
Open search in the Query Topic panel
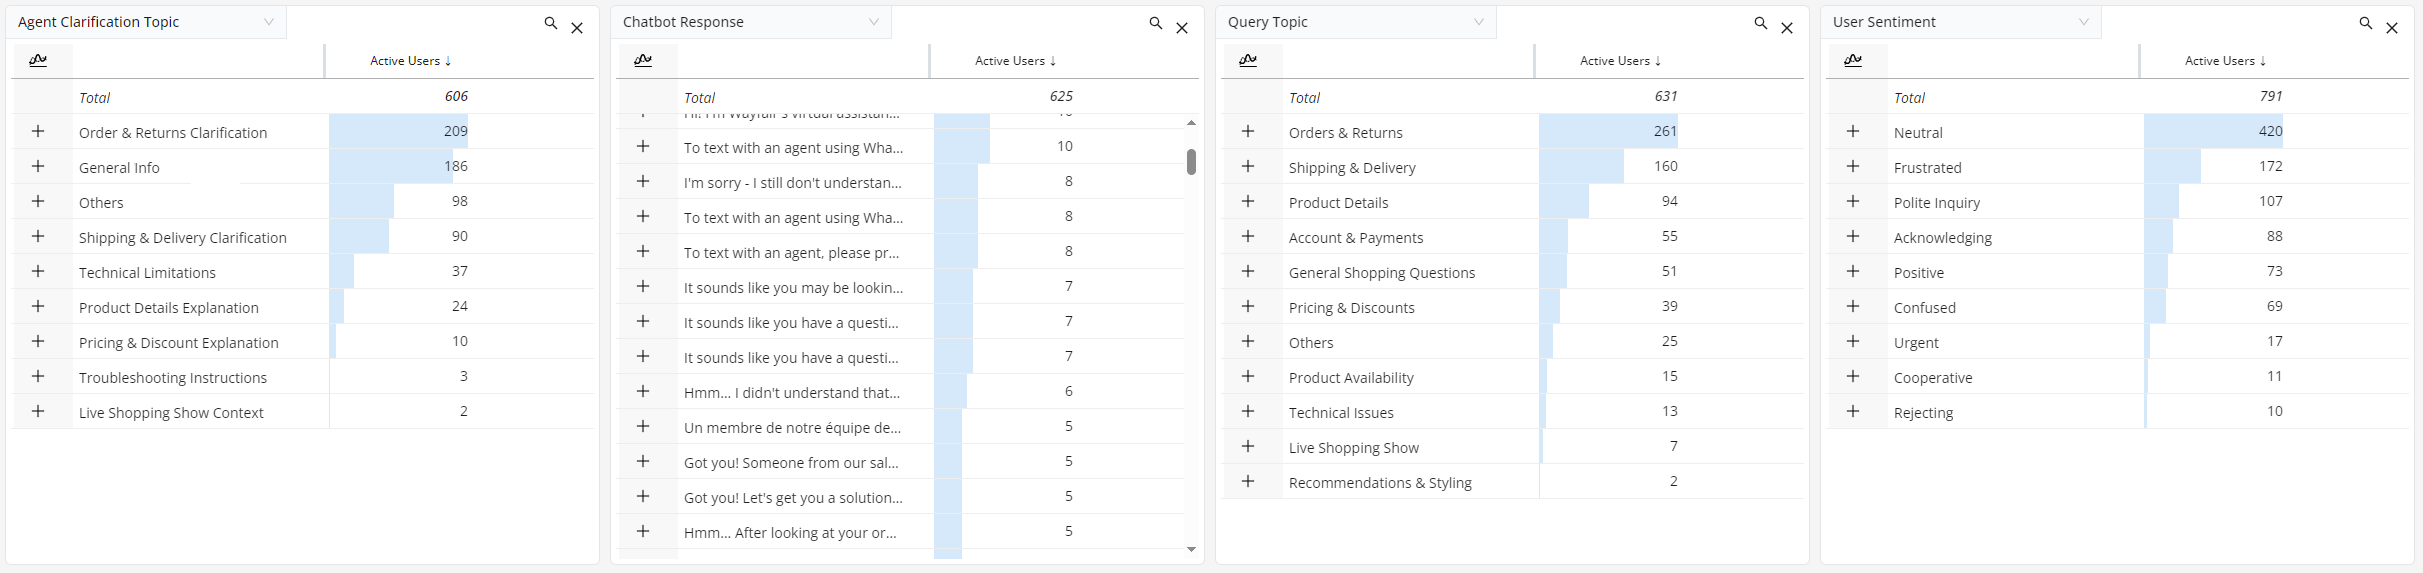point(1760,23)
